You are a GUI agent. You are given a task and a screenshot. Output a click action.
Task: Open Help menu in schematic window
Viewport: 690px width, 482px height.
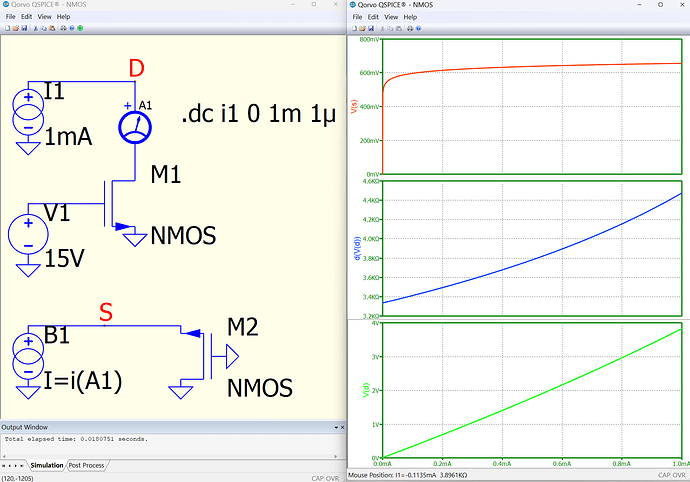pos(63,16)
